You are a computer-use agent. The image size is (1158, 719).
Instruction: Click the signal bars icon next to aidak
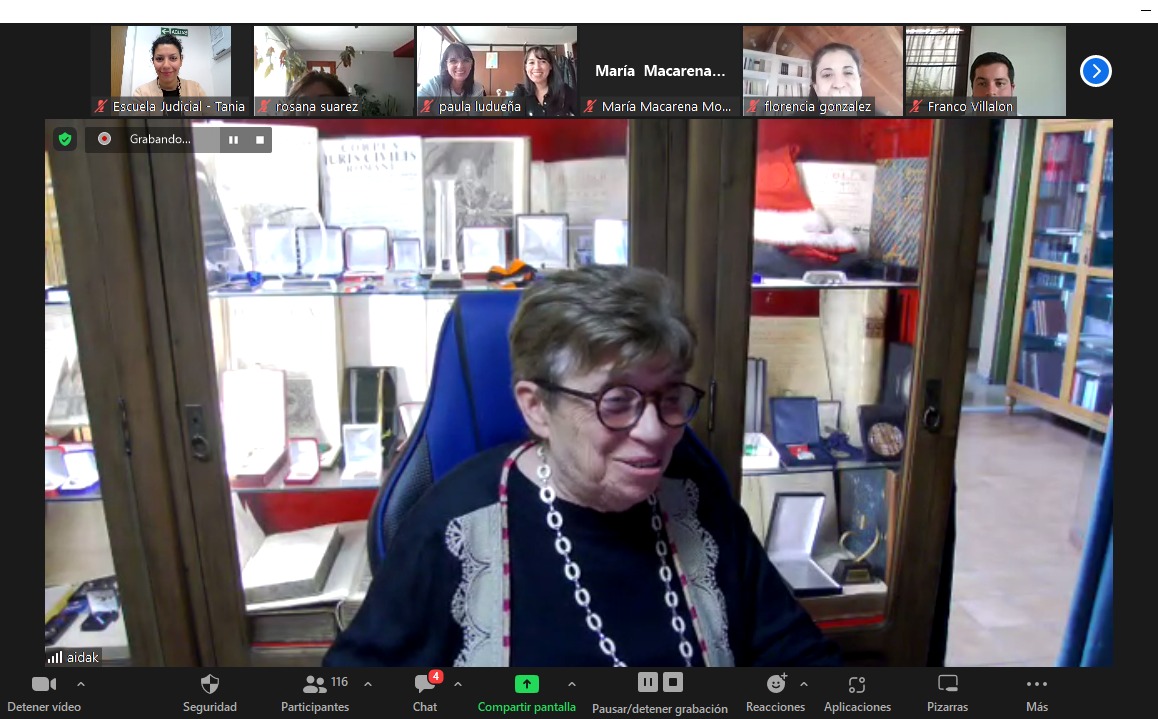coord(55,657)
